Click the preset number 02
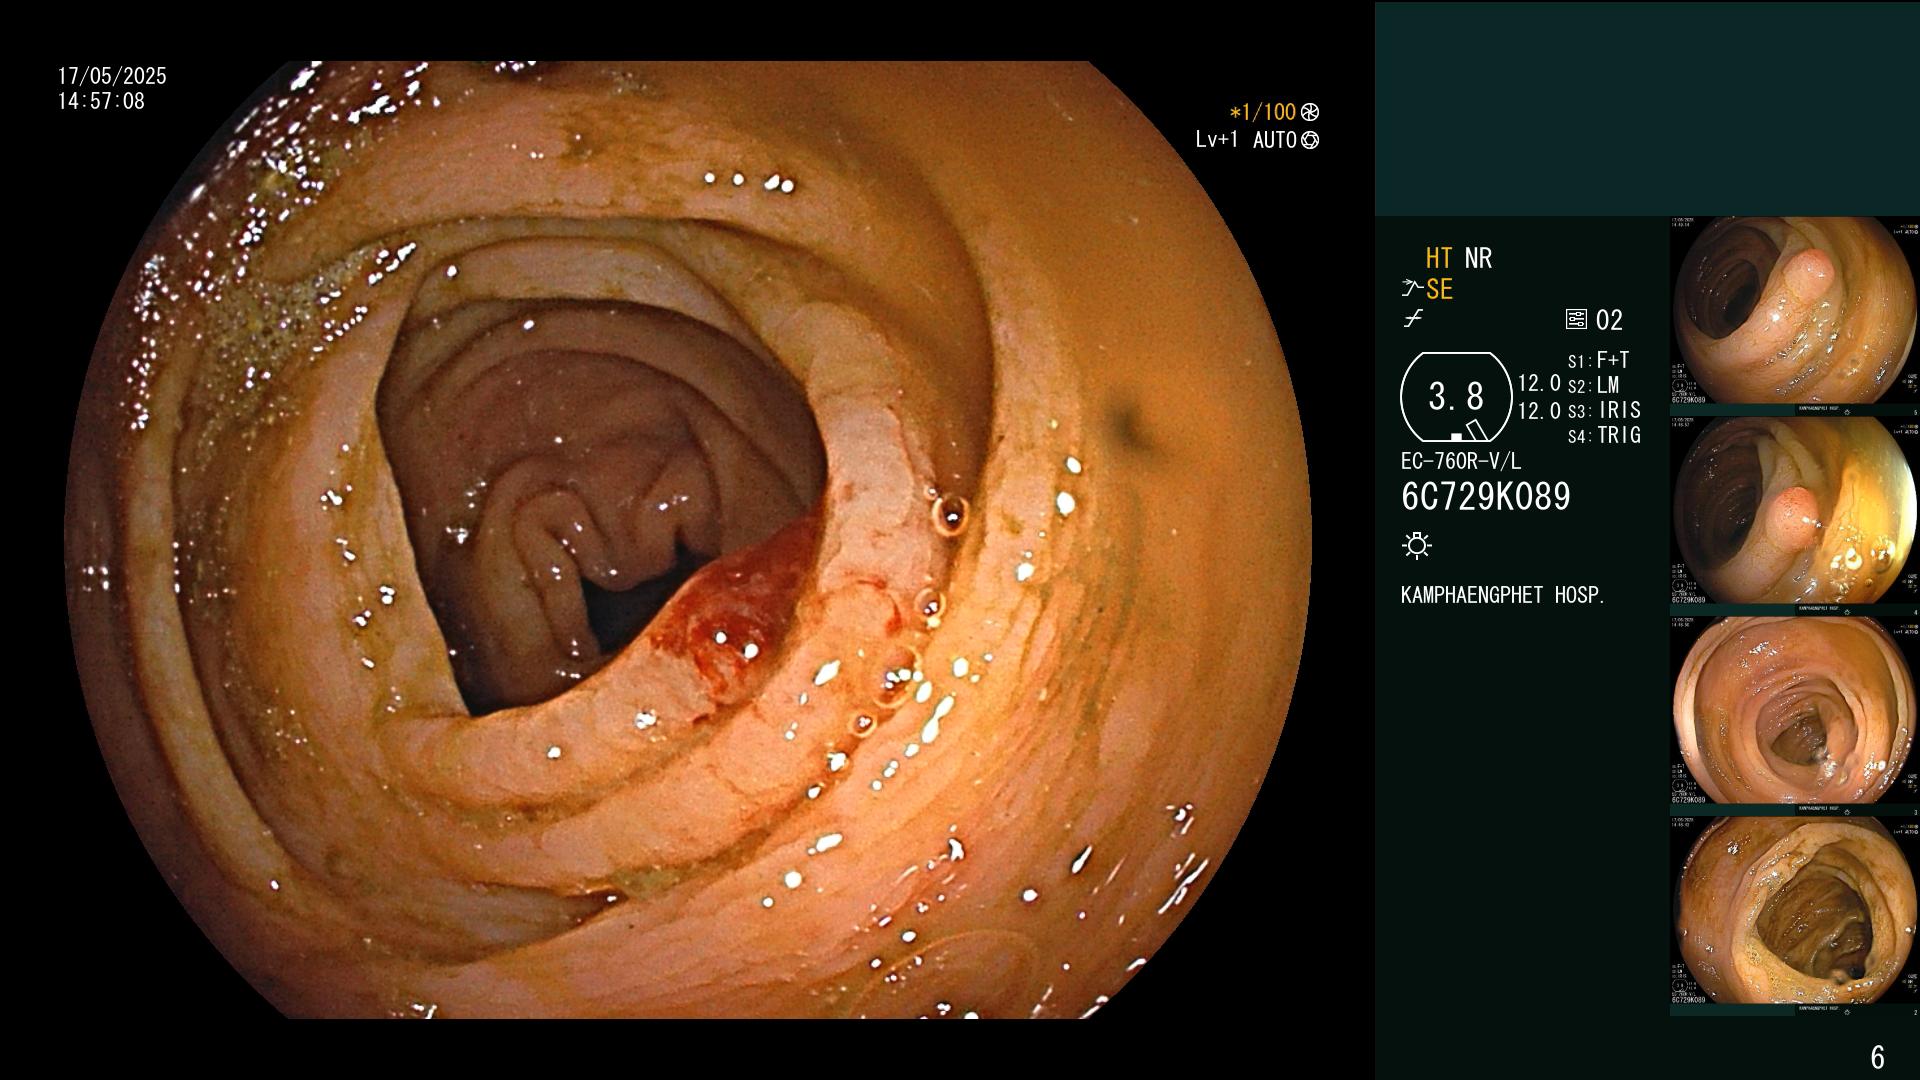1920x1080 pixels. (x=1609, y=320)
